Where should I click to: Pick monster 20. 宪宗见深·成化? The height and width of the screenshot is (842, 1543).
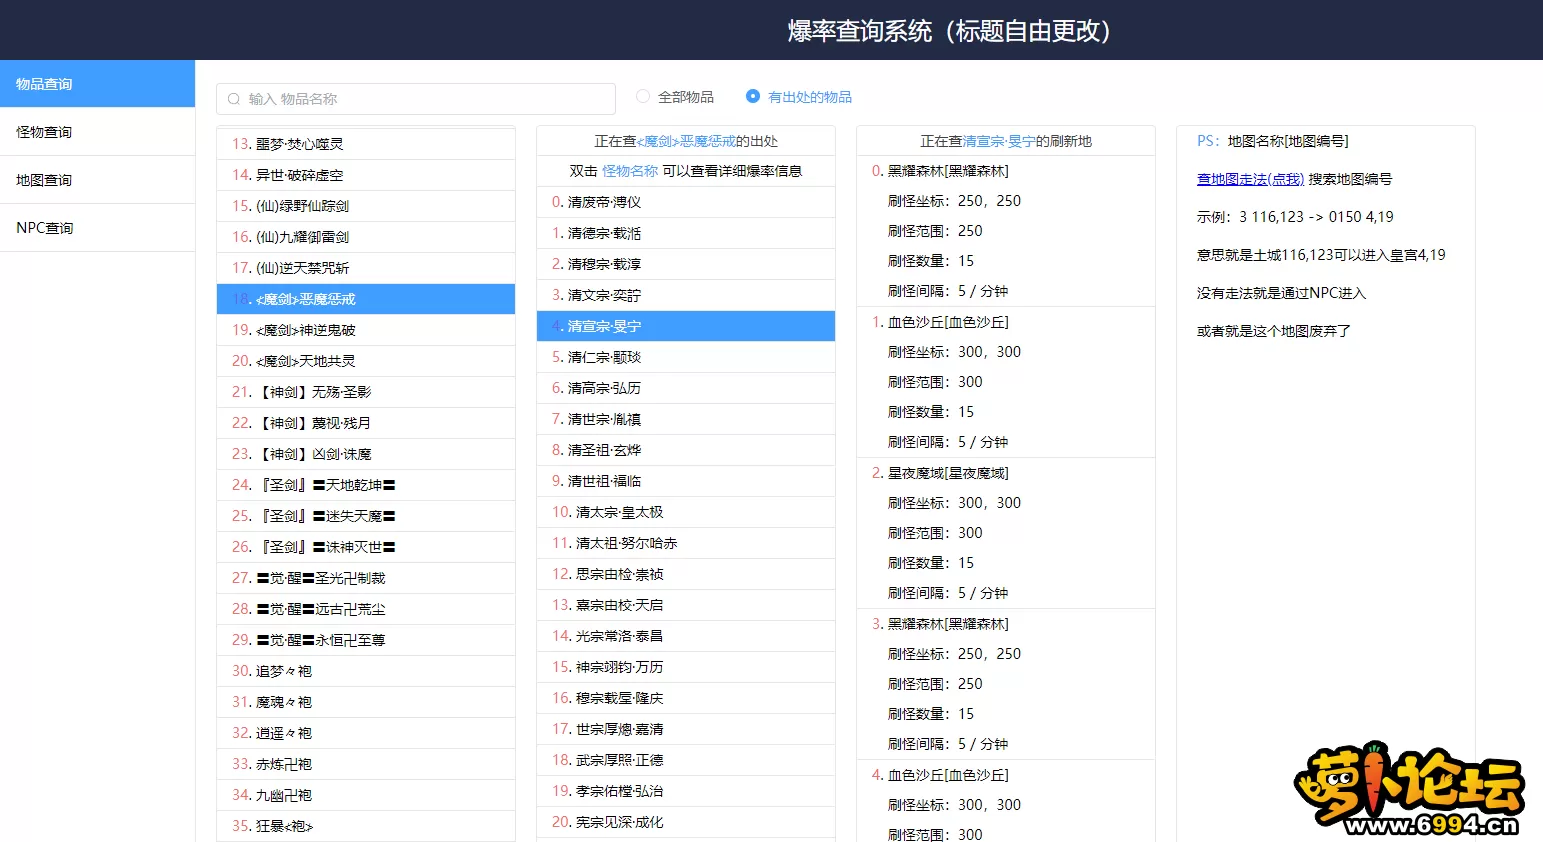click(x=686, y=822)
